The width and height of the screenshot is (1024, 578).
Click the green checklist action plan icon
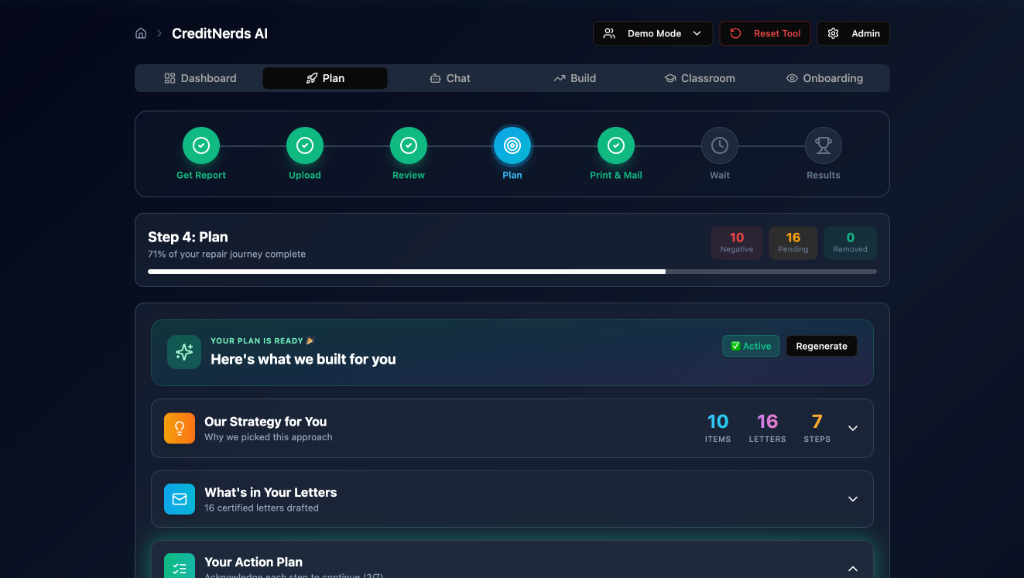coord(180,567)
